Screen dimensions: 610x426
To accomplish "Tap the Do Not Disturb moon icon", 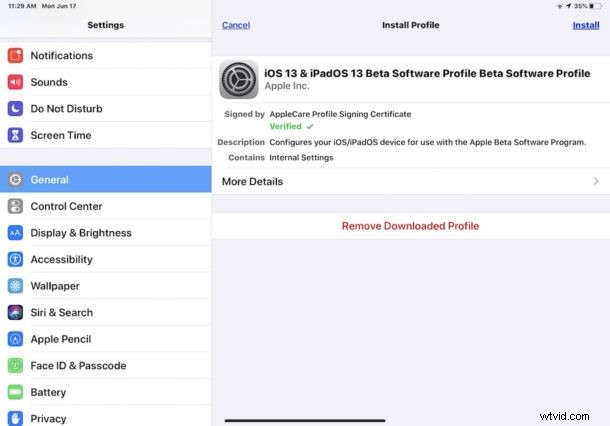I will (x=15, y=109).
